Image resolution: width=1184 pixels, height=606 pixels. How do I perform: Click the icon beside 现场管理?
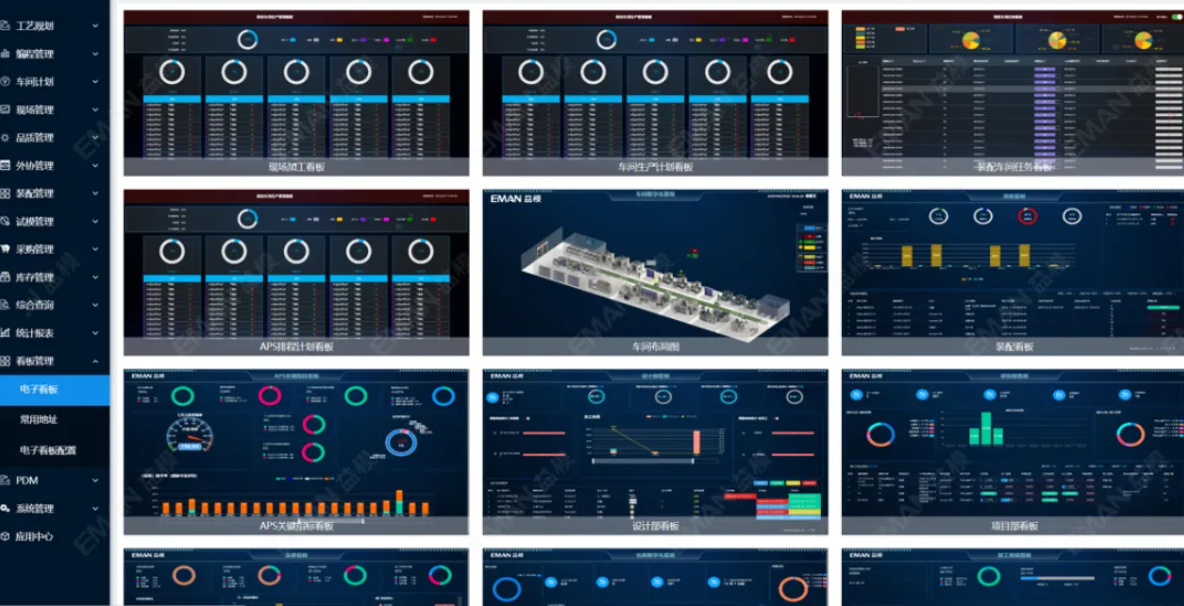click(x=5, y=109)
